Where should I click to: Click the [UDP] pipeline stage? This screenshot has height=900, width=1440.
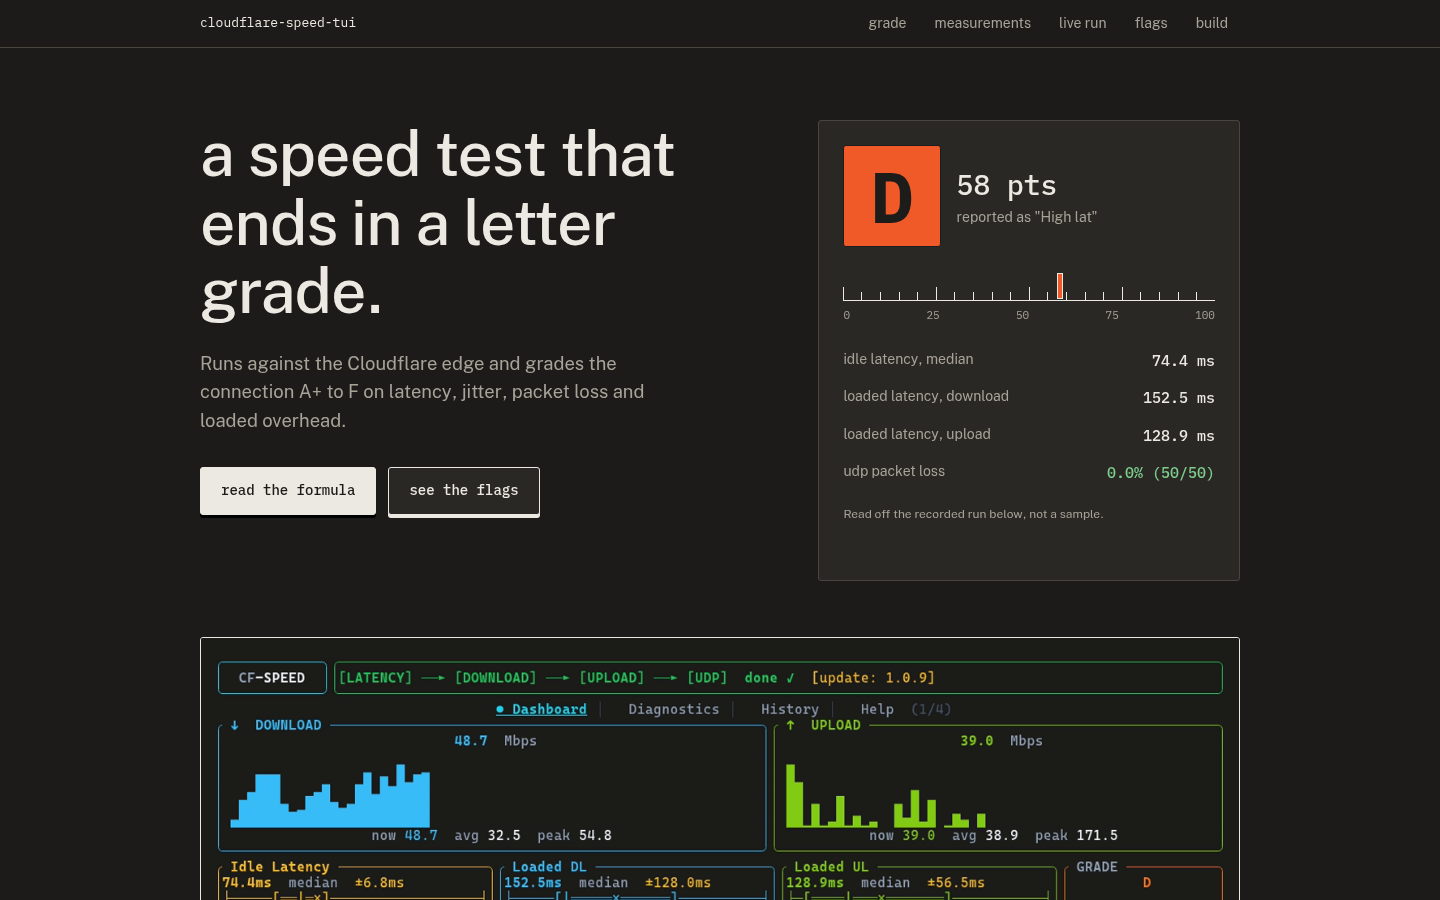(707, 678)
